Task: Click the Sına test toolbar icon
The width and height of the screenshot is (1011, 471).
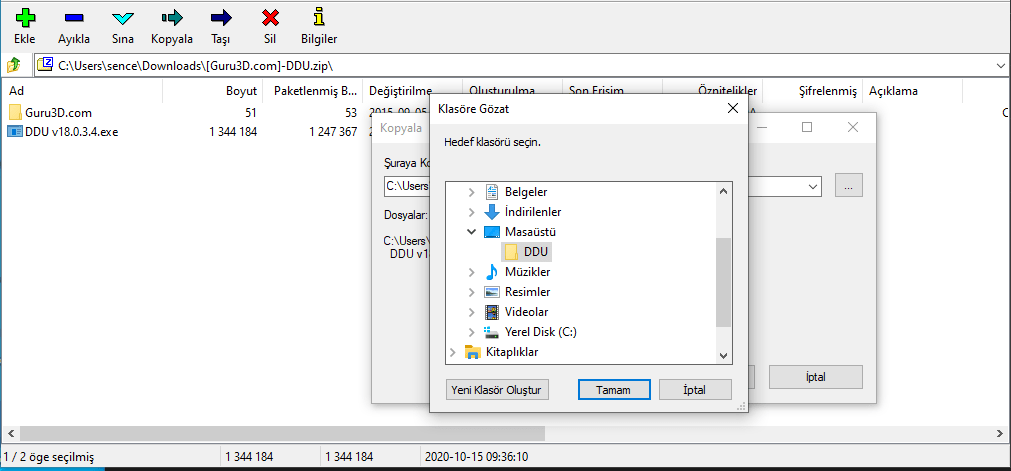Action: 123,17
